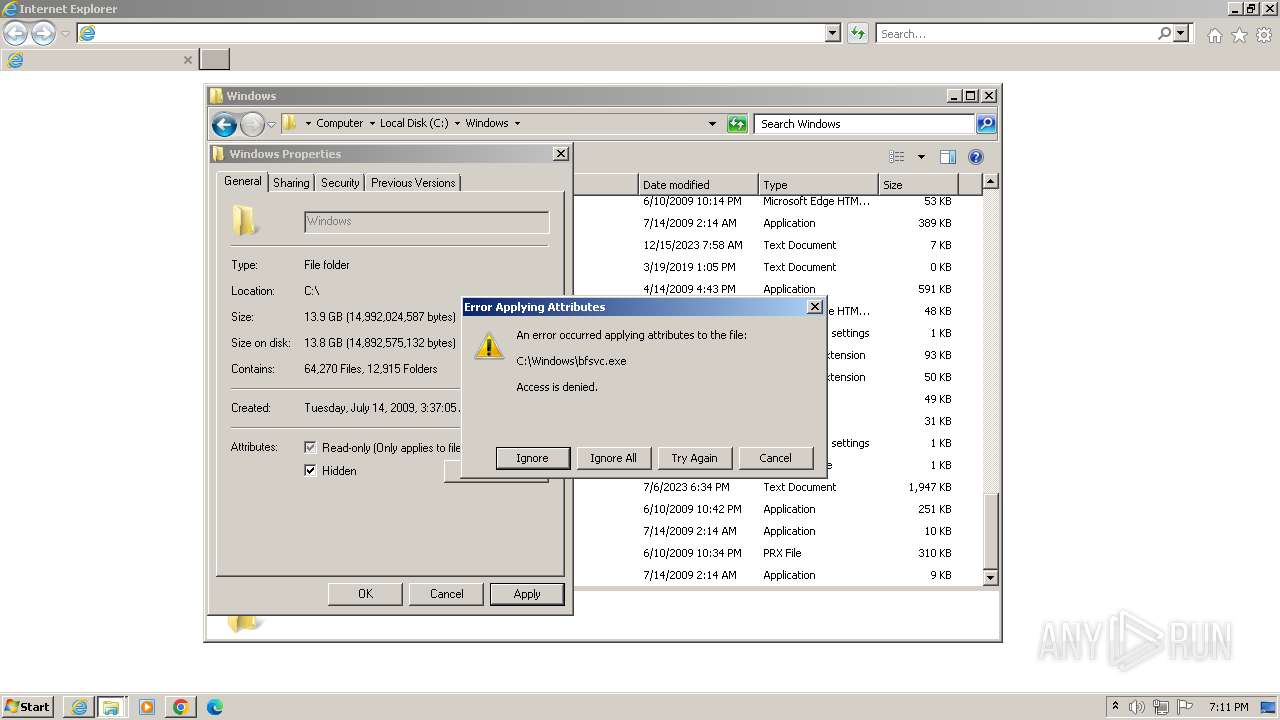Click in the Search Windows field
This screenshot has height=720, width=1280.
[x=865, y=124]
